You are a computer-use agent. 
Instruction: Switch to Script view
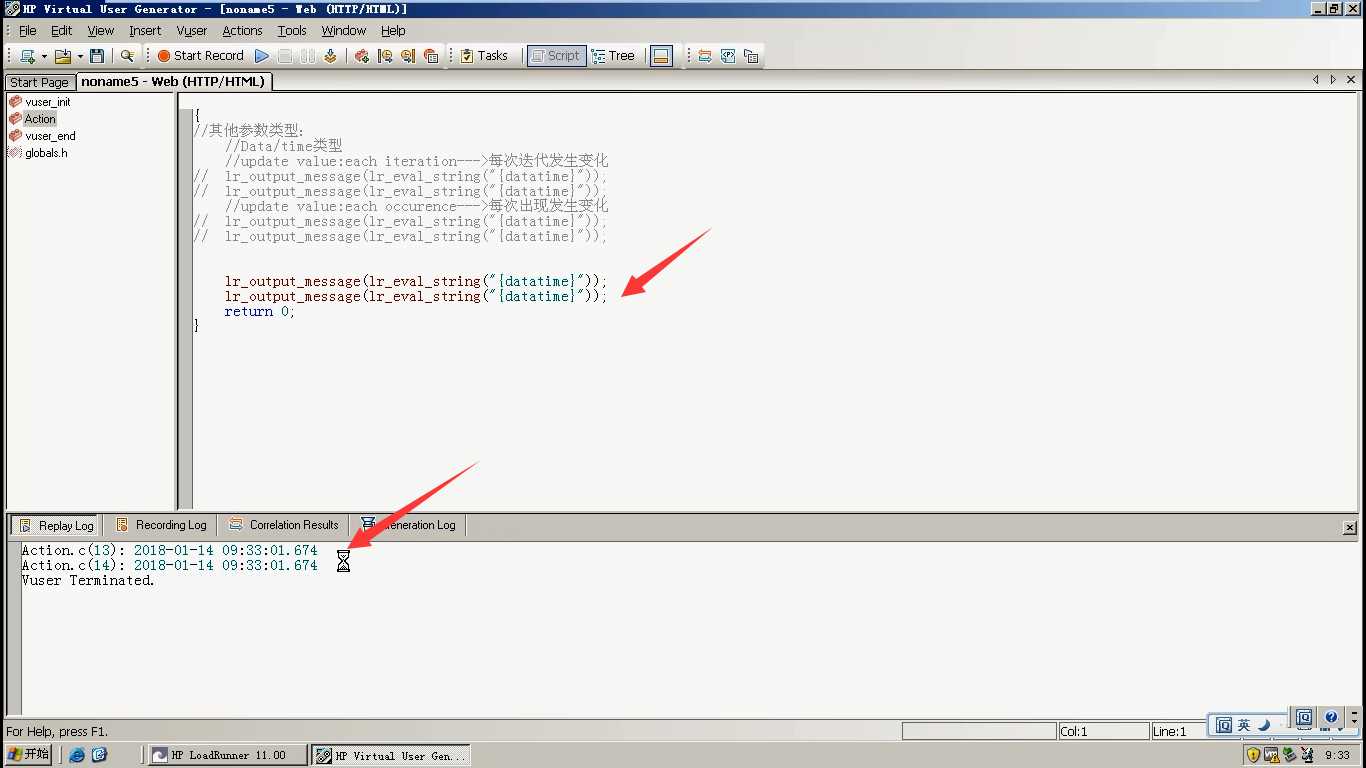tap(555, 56)
